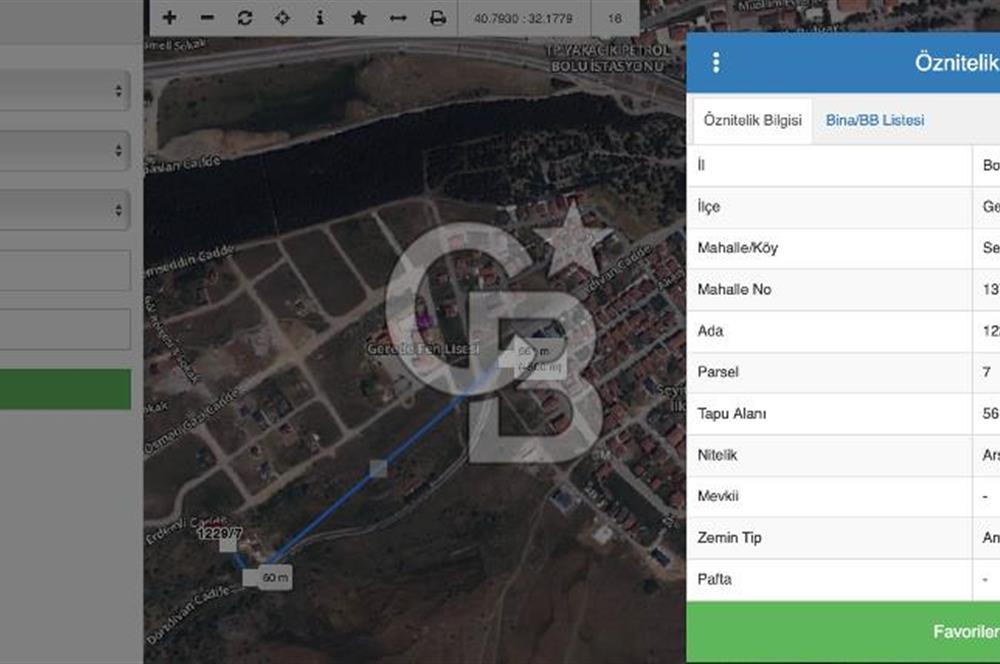
Task: Open the third dropdown in left panel
Action: coord(65,210)
